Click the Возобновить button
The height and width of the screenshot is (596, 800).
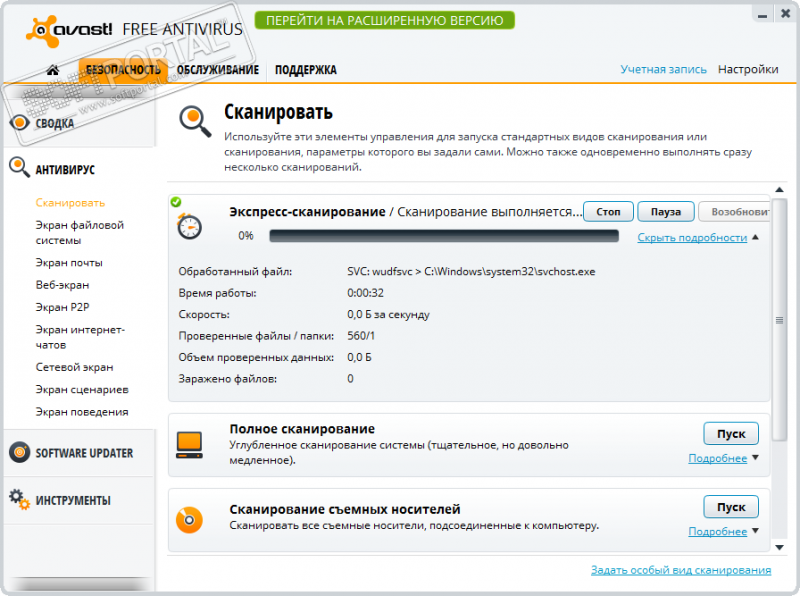[734, 211]
